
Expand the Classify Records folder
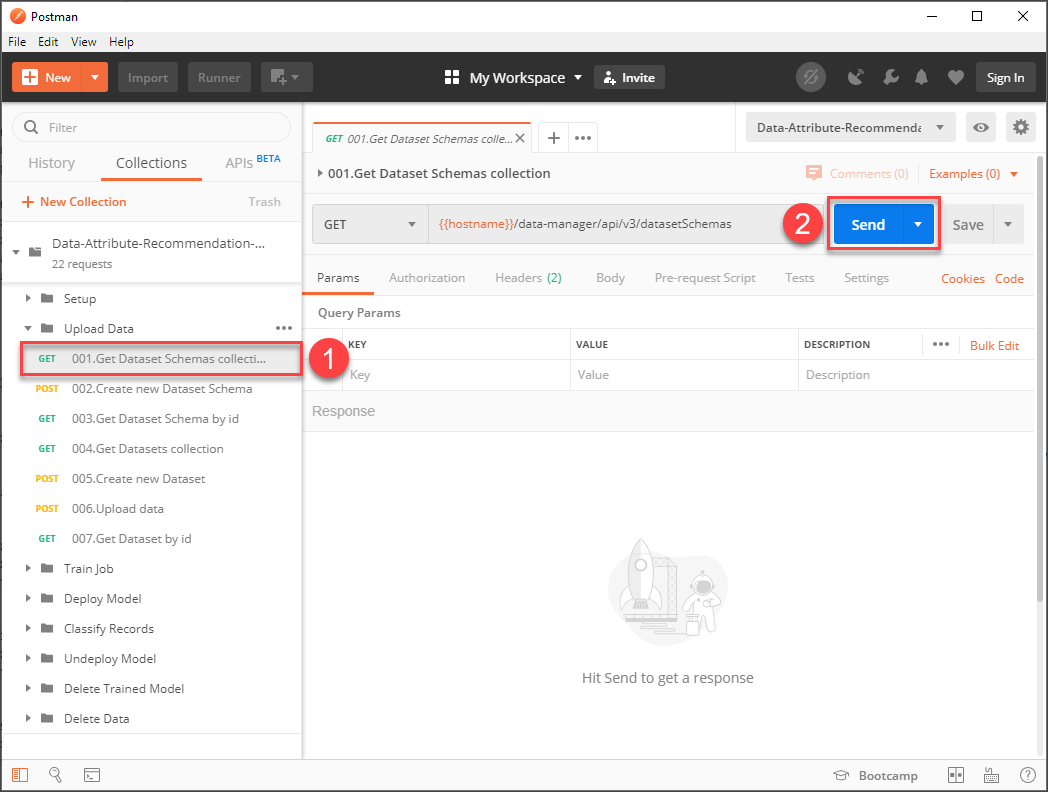click(28, 628)
